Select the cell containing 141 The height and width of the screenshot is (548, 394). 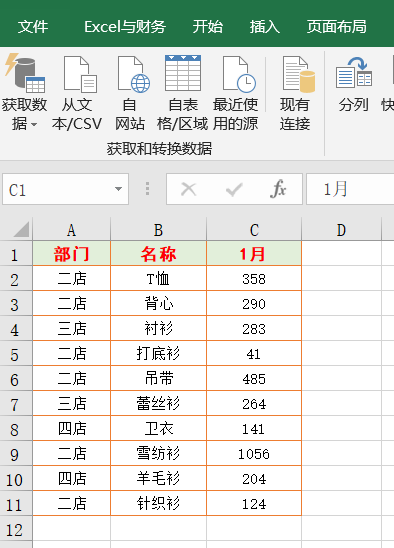click(254, 428)
